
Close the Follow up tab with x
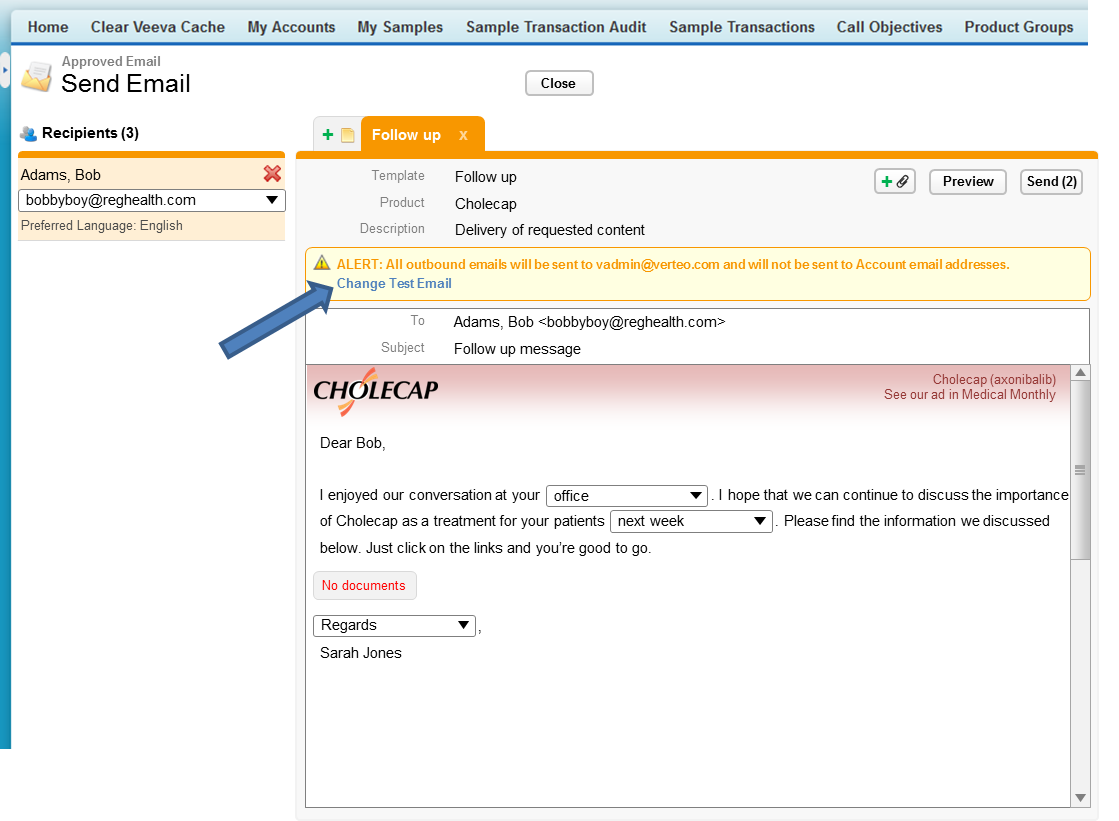pyautogui.click(x=463, y=135)
